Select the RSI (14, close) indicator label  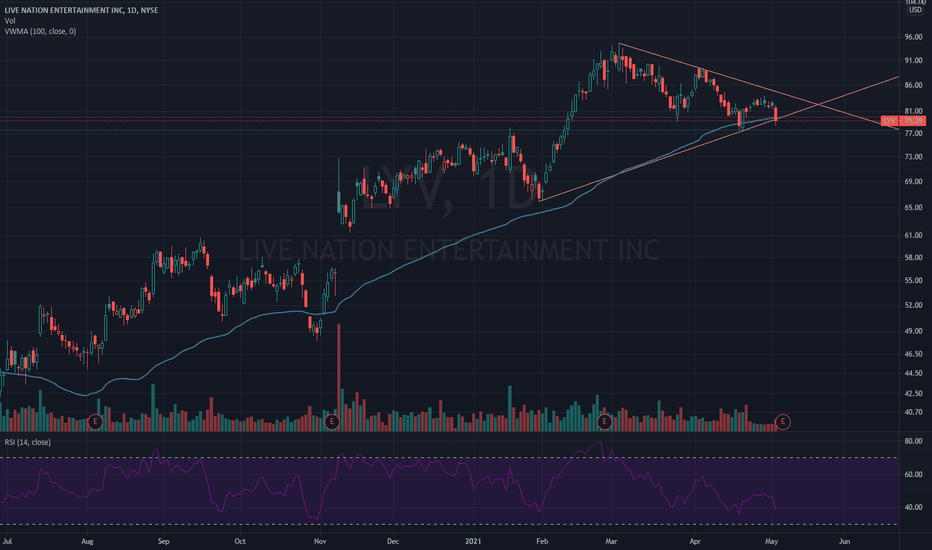click(27, 442)
